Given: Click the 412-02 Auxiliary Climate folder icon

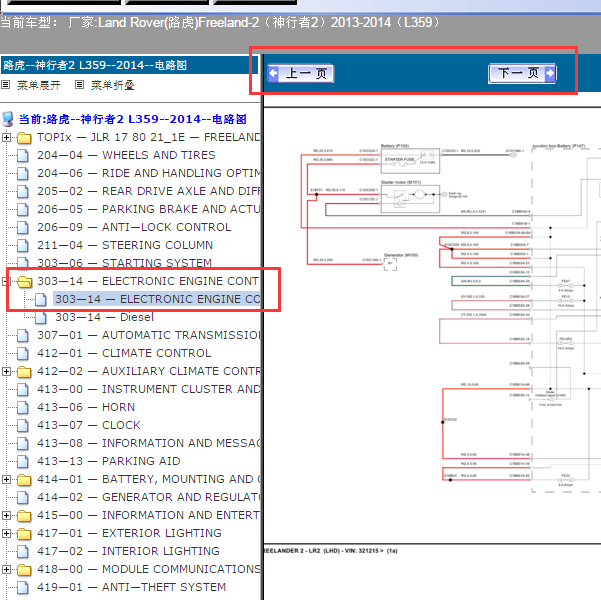Looking at the screenshot, I should [24, 372].
